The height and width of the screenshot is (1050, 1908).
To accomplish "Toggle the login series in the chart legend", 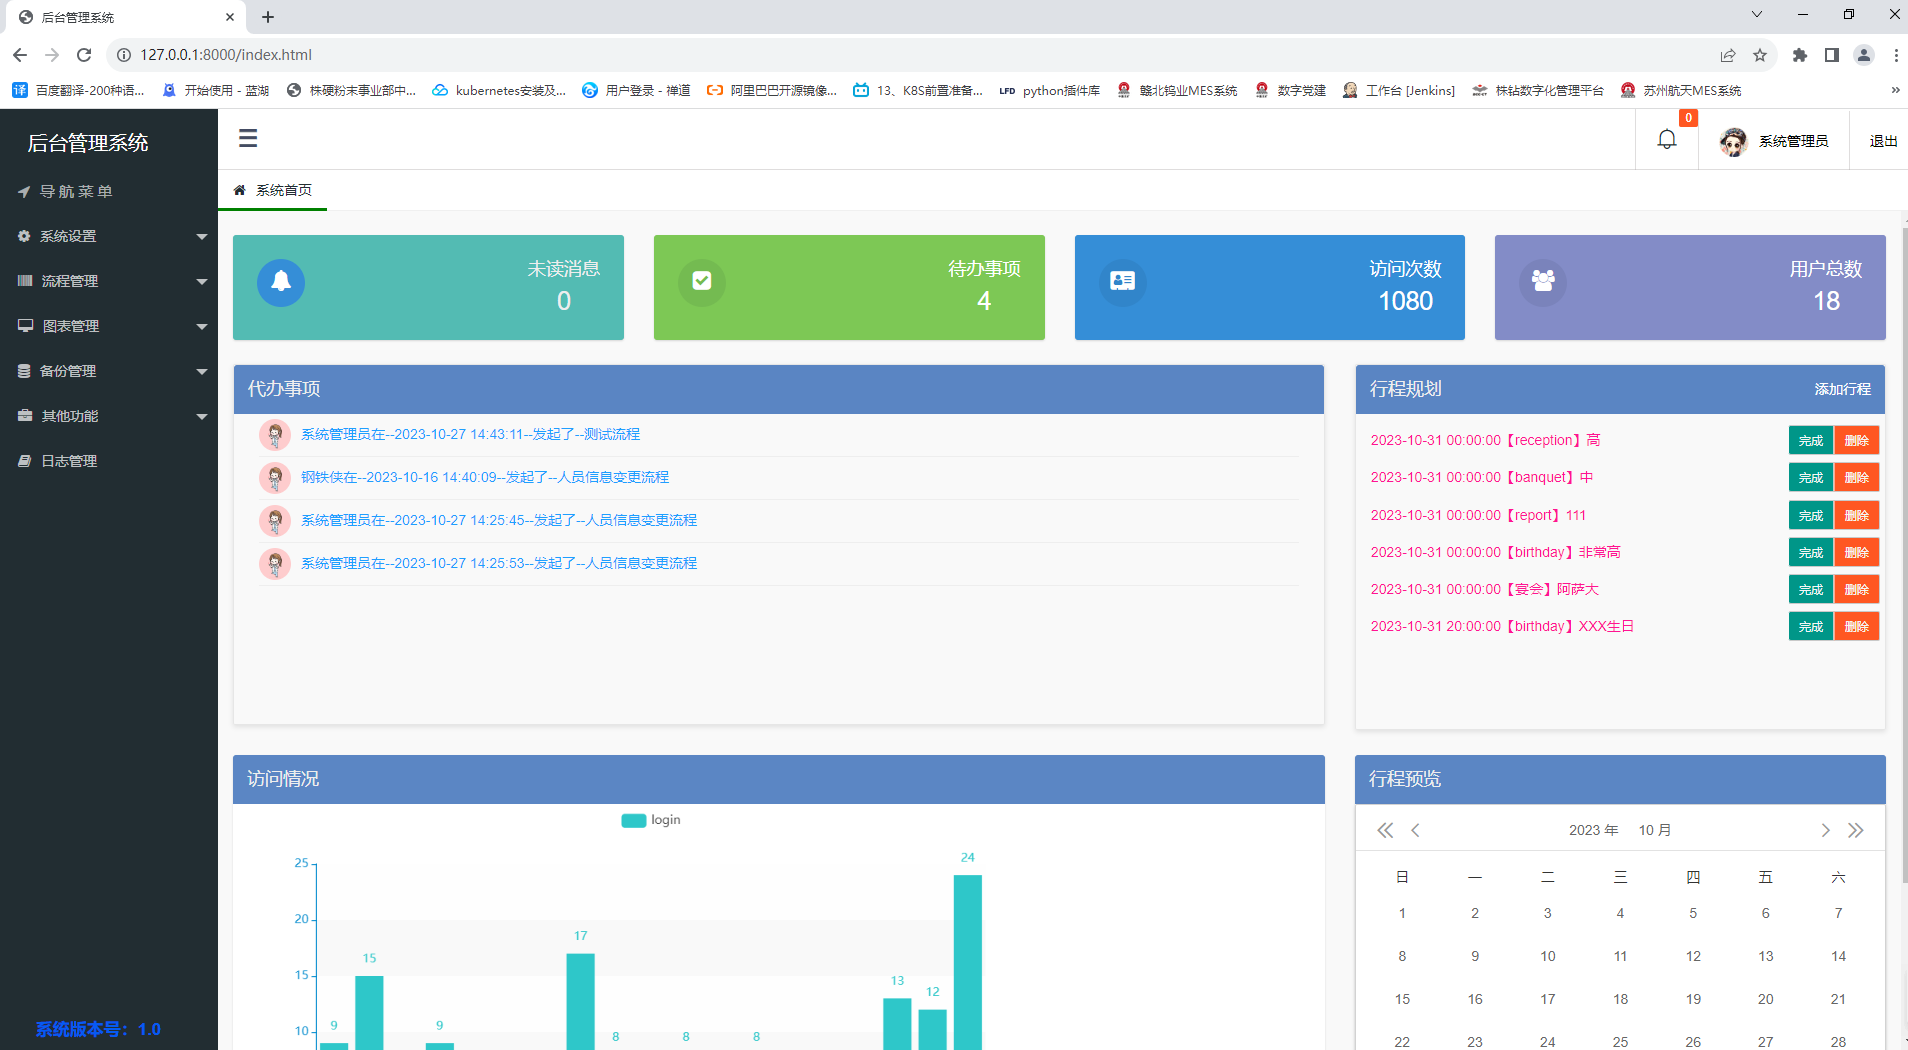I will click(650, 819).
